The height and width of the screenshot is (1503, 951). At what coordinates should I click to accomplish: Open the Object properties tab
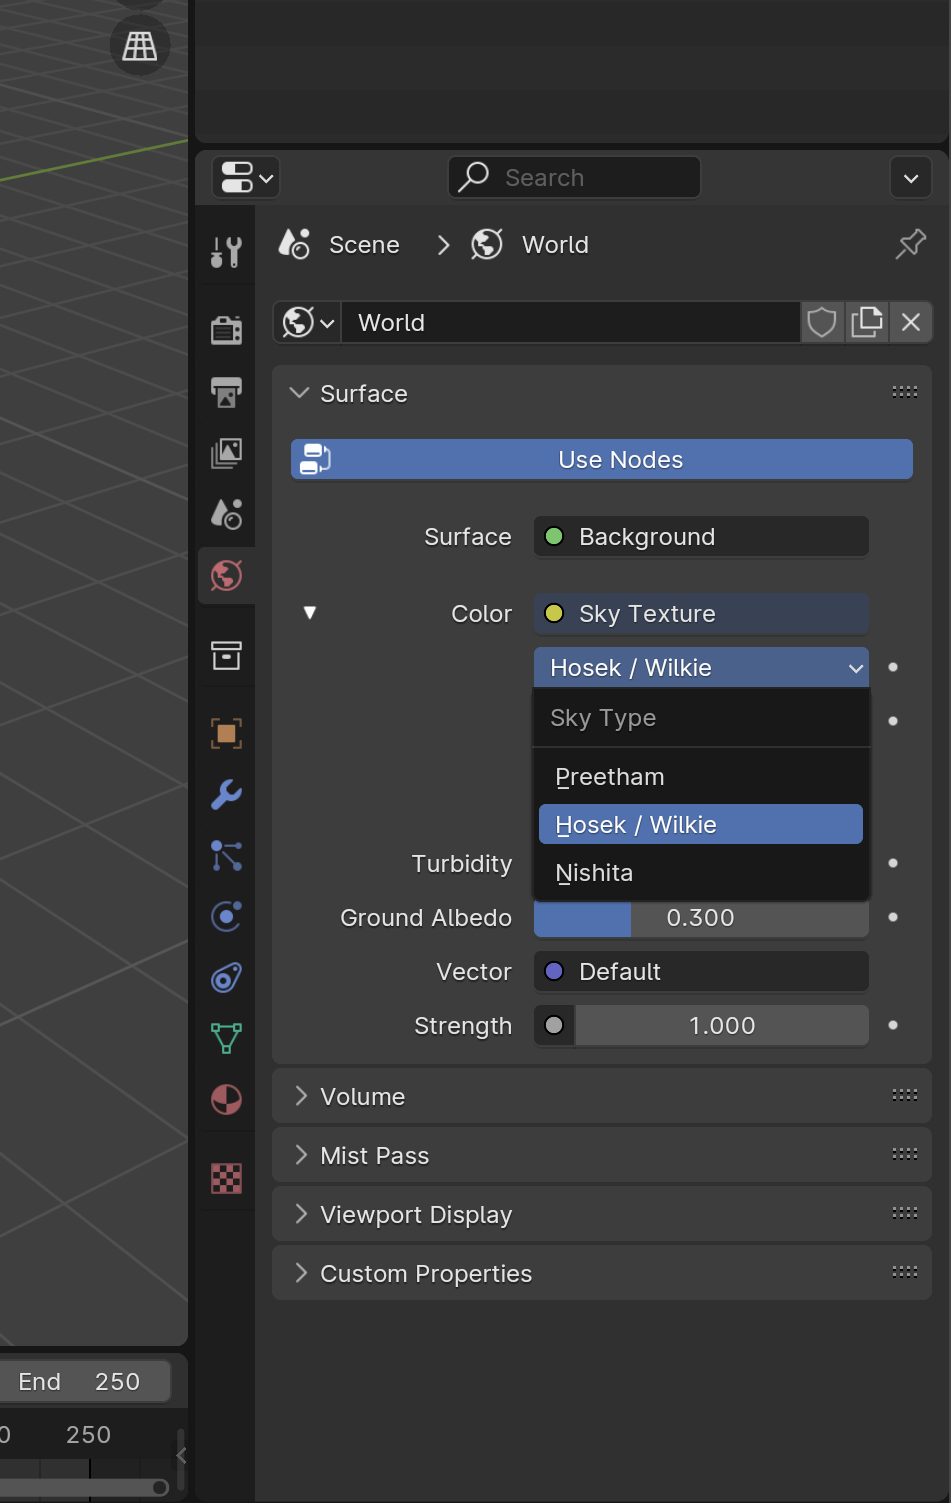226,734
